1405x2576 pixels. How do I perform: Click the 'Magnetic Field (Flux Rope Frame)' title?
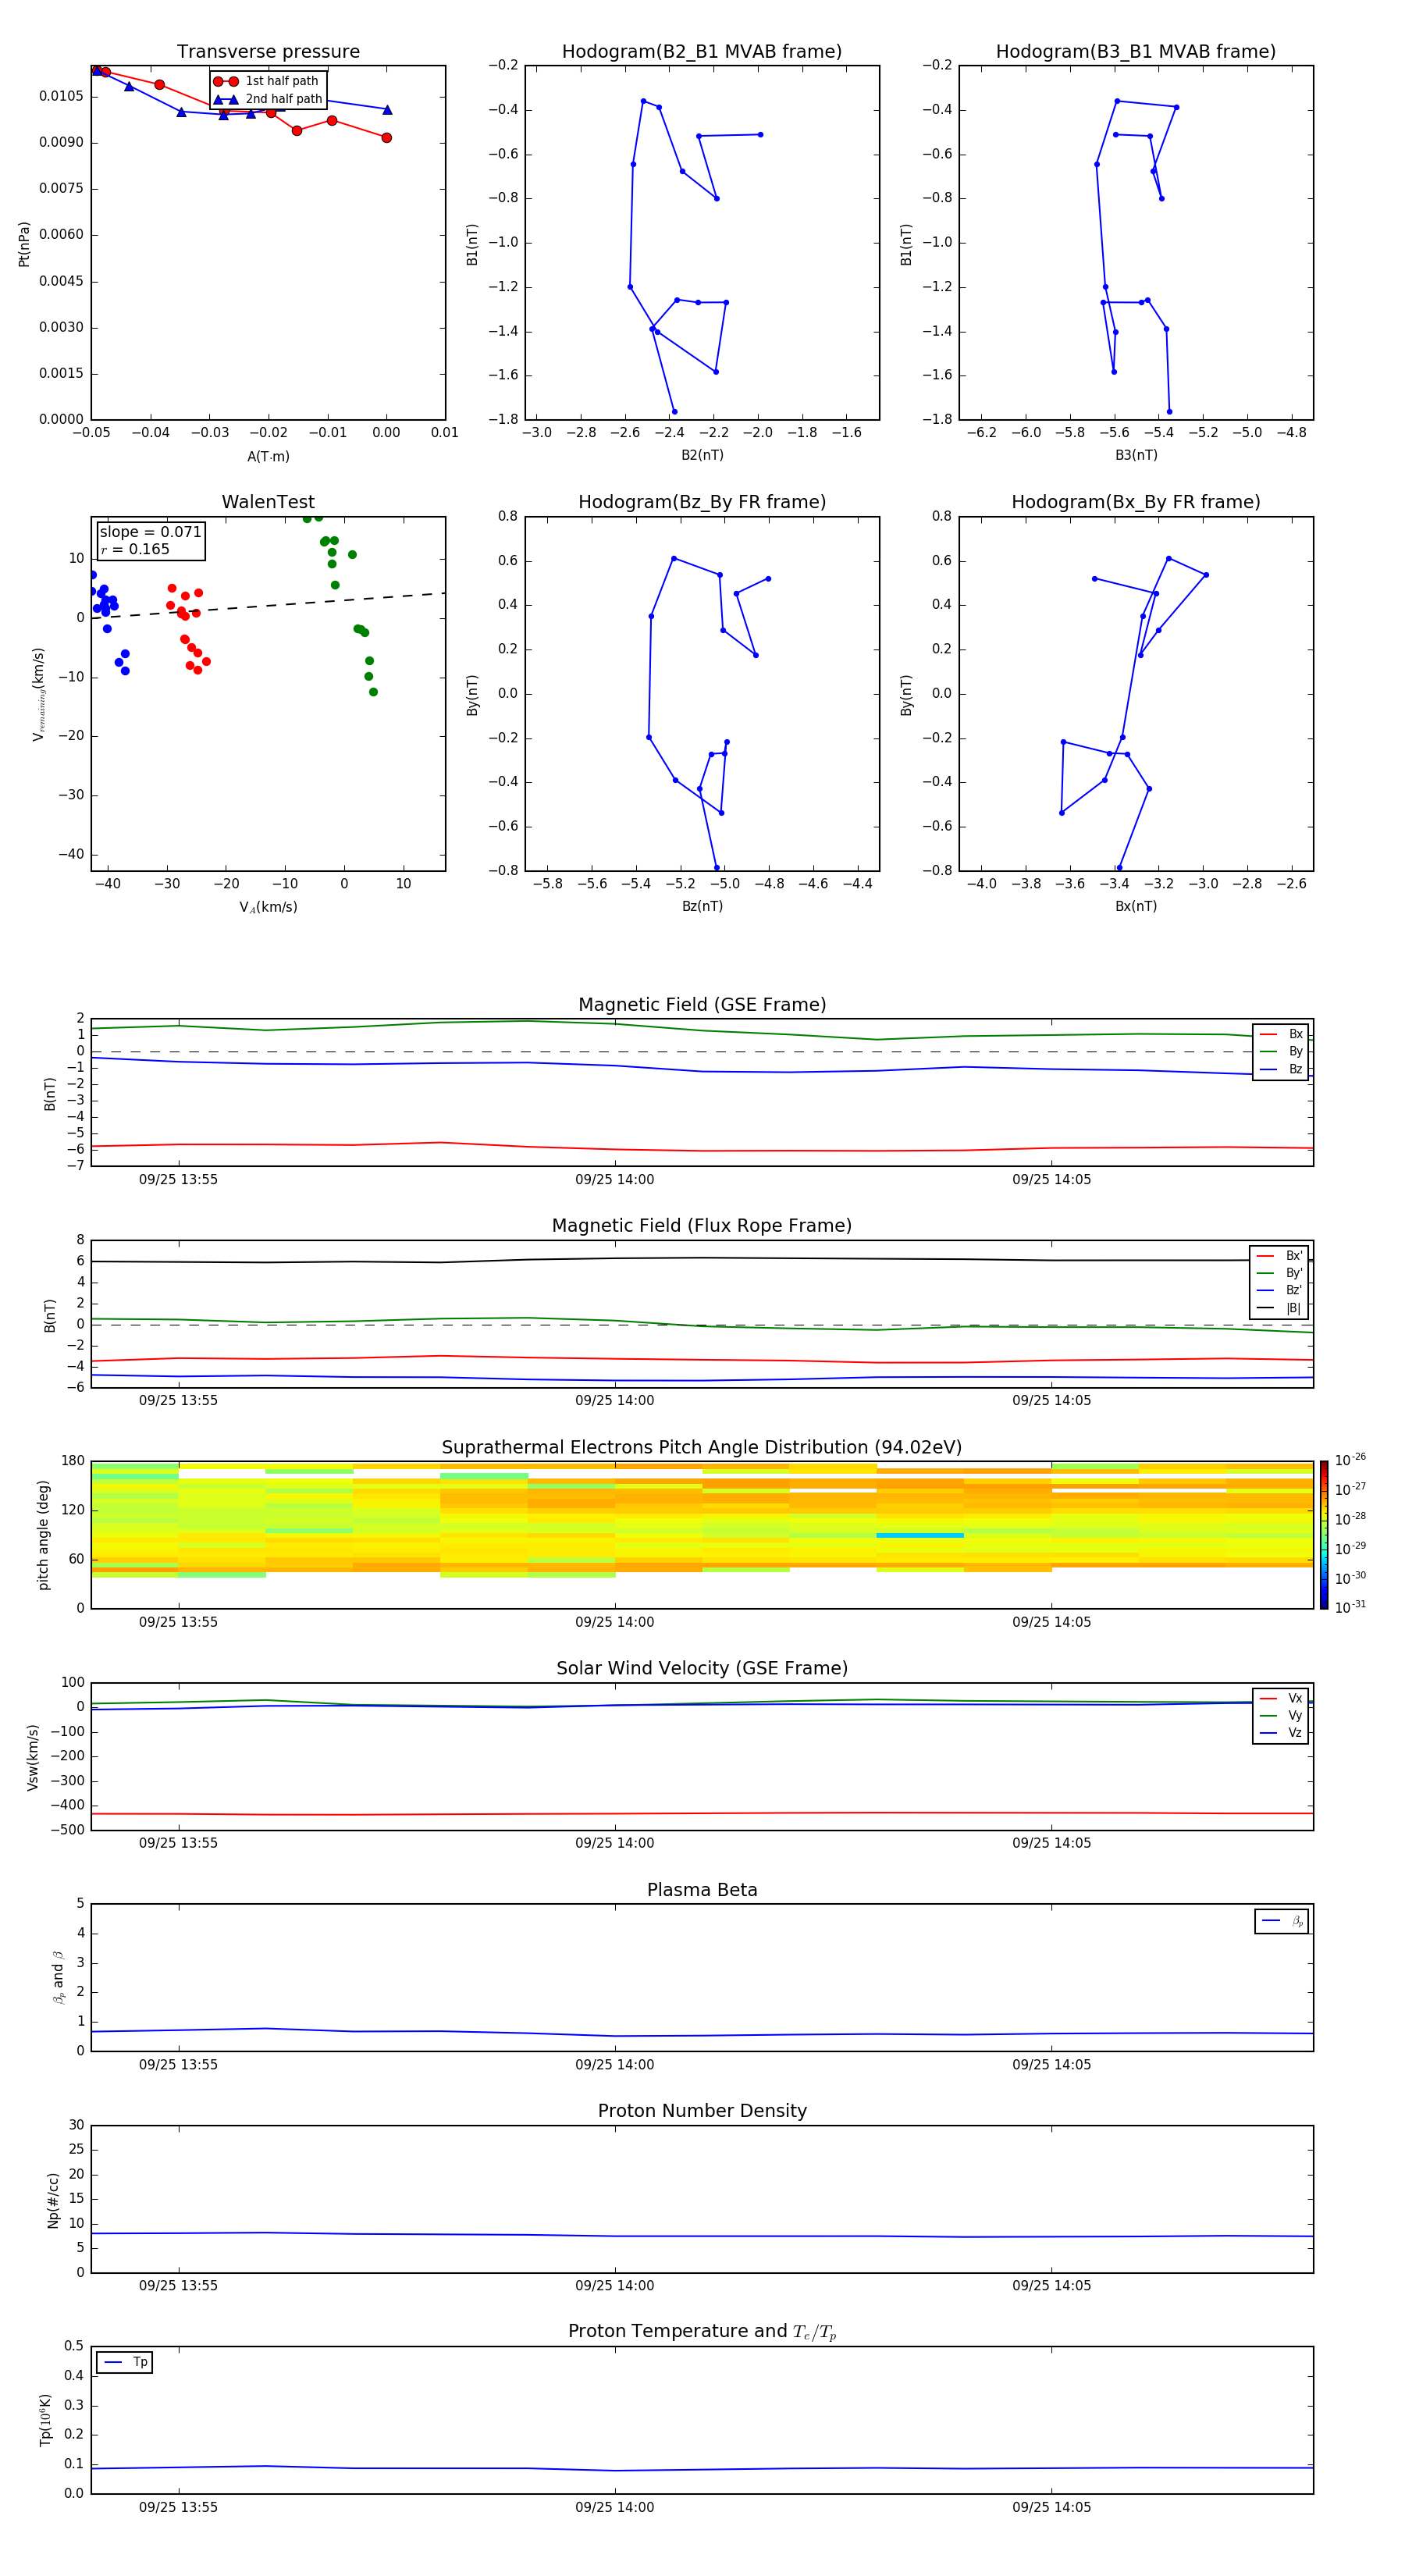[702, 1225]
